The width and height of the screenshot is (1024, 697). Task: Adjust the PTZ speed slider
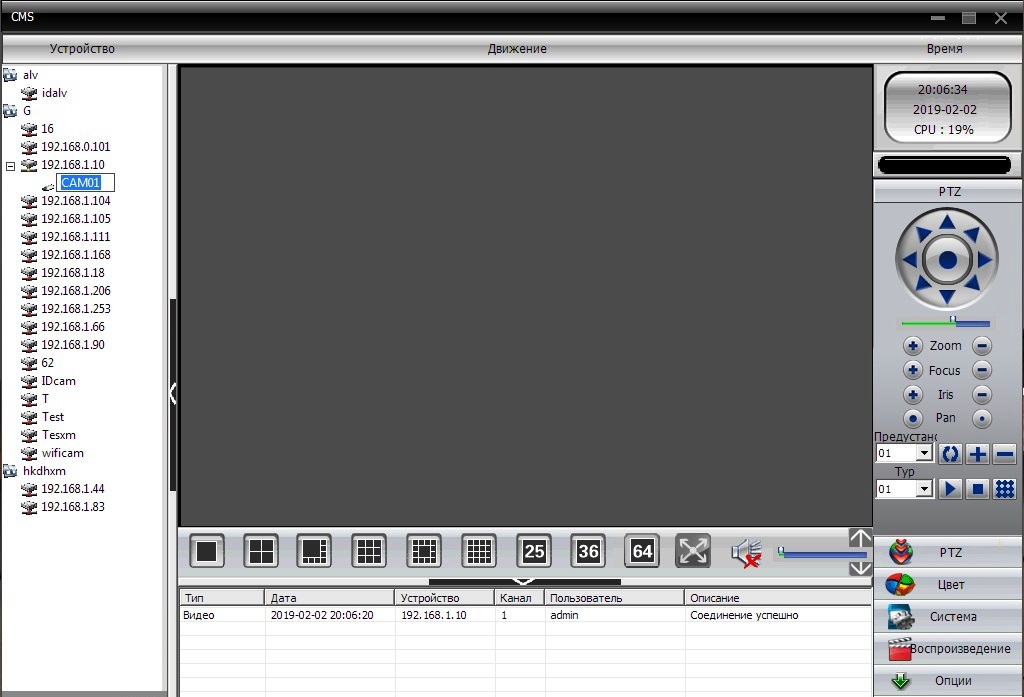click(x=953, y=322)
